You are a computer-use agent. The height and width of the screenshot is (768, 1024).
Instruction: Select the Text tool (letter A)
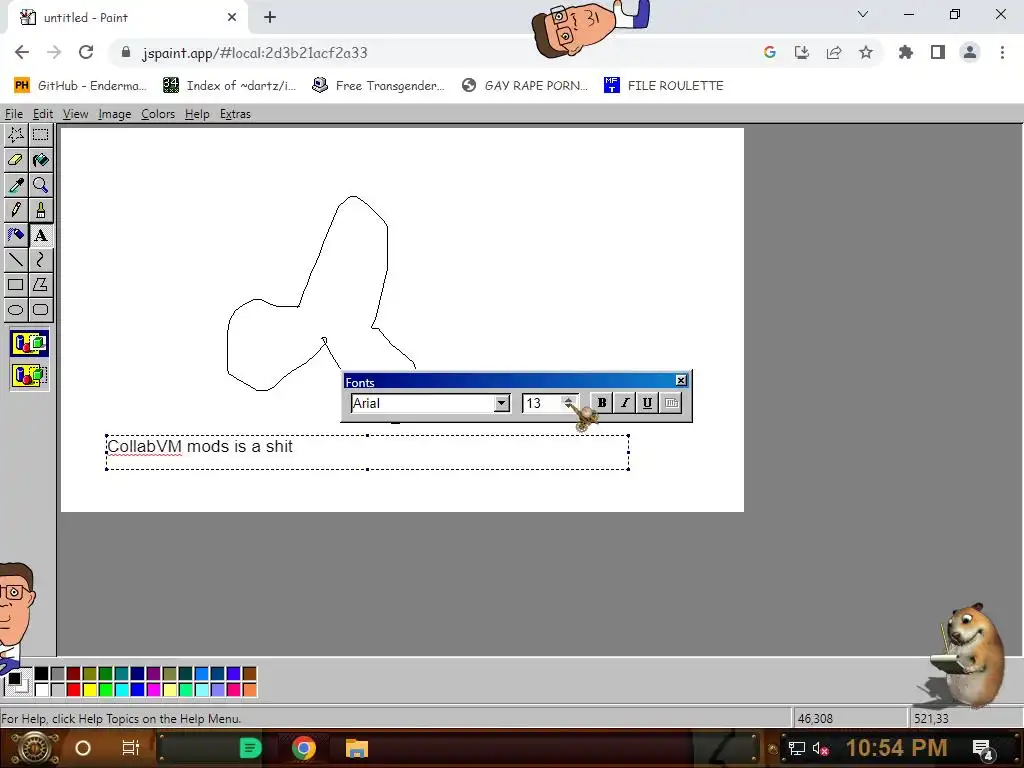tap(40, 235)
